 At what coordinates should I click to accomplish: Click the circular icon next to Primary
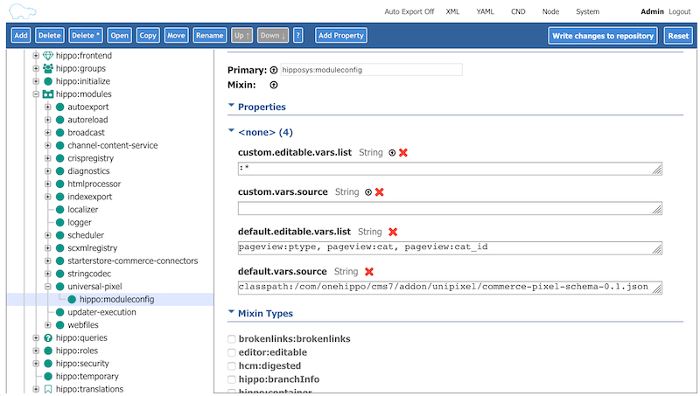[274, 70]
